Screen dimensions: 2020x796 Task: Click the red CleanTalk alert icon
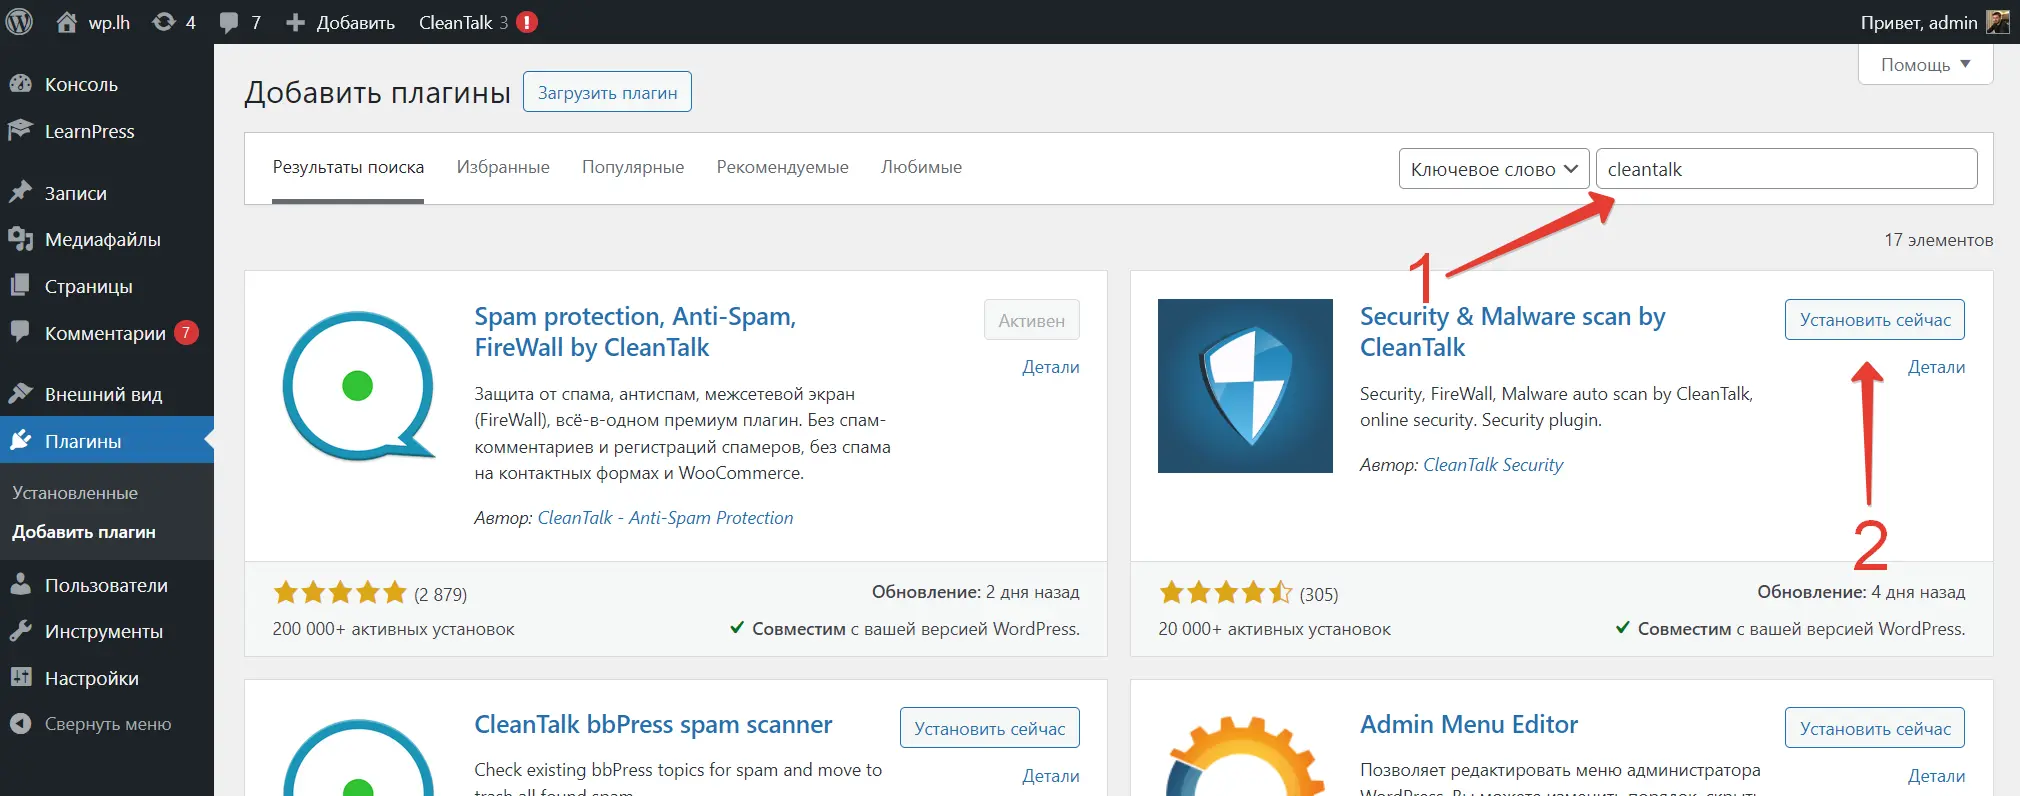(527, 22)
